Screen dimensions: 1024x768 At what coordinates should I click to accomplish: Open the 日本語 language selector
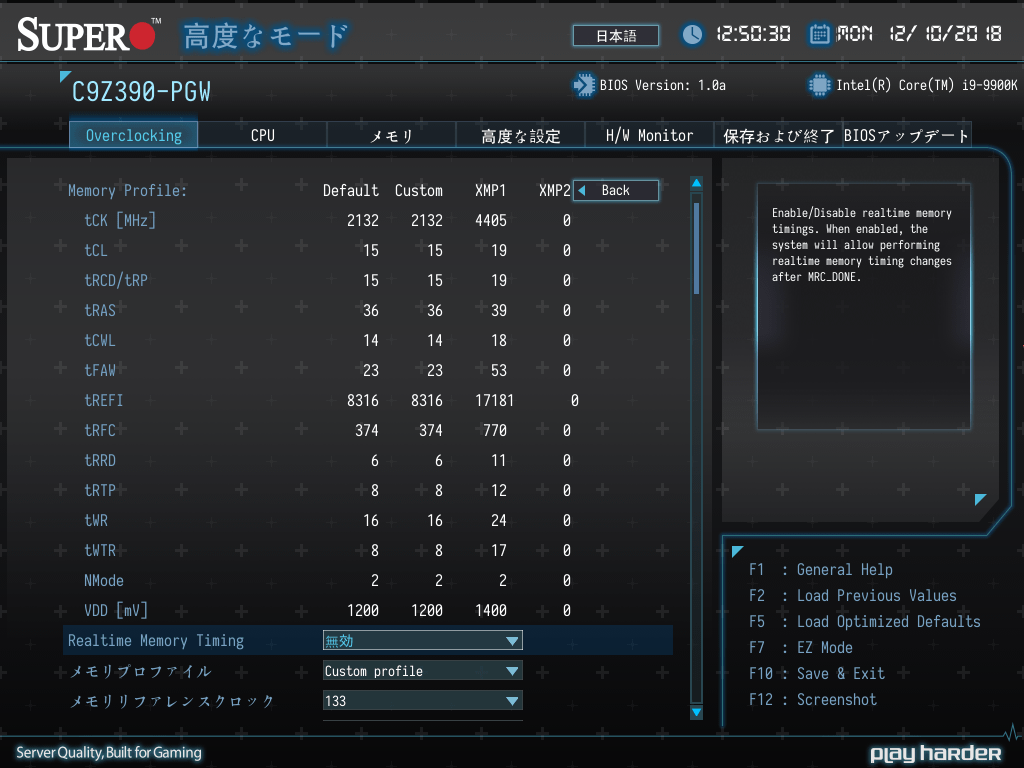coord(616,35)
